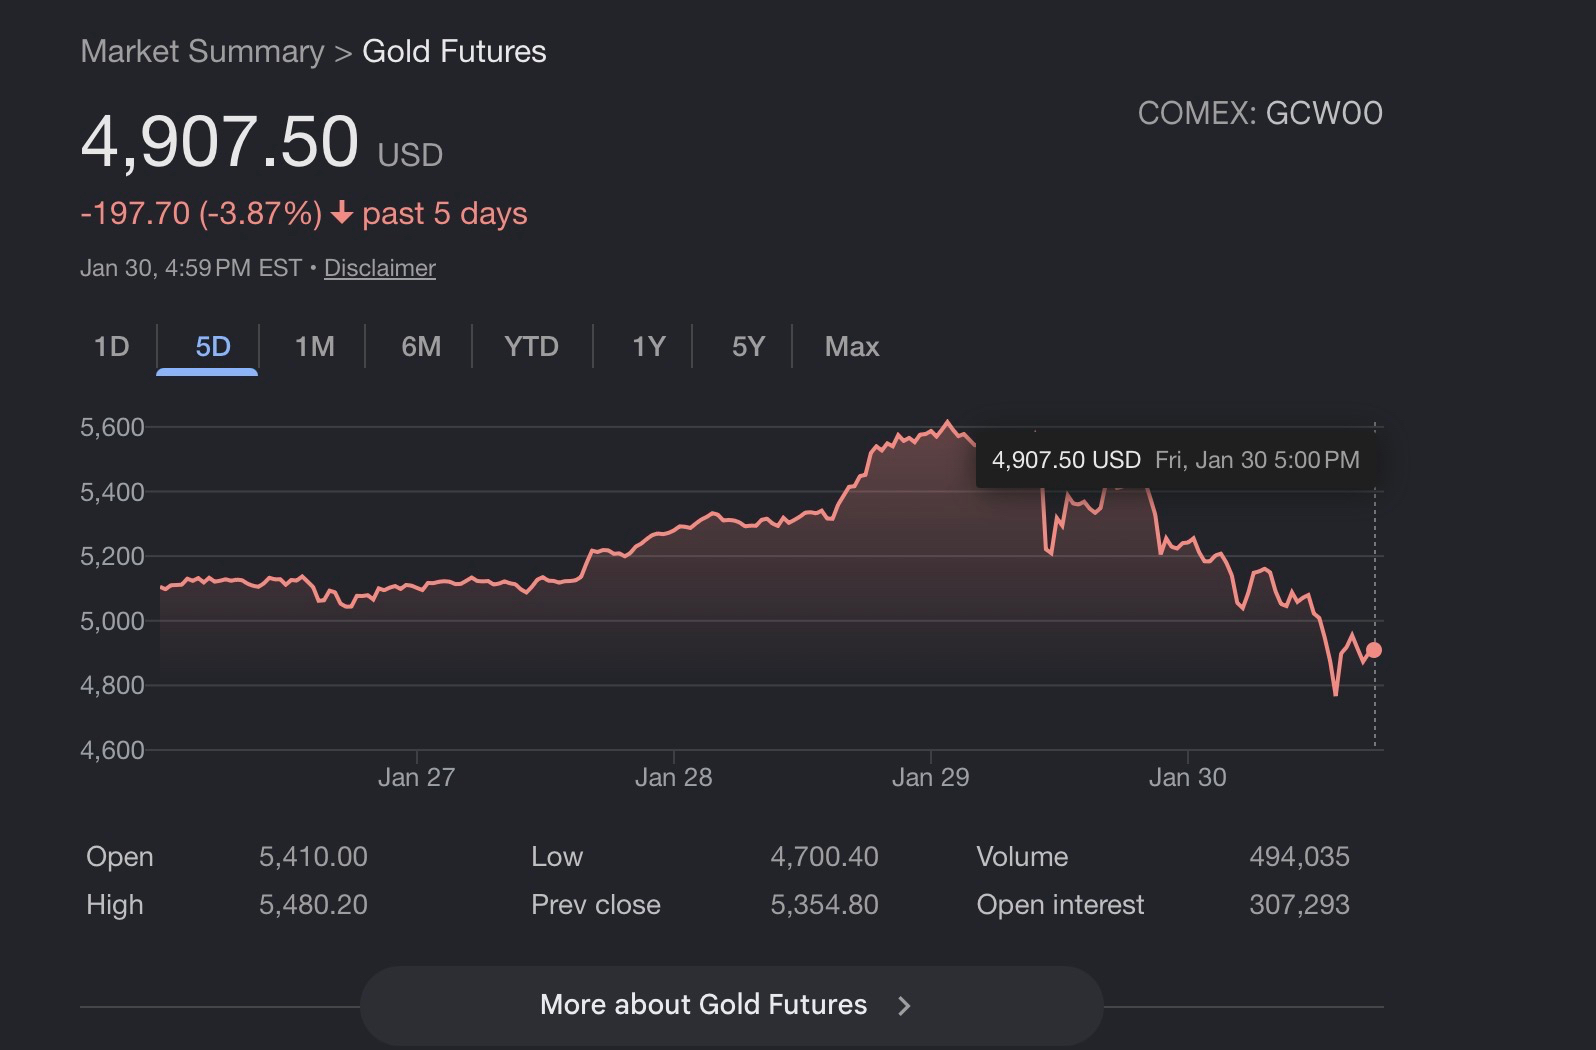Click the 4,907.50 USD chart tooltip
This screenshot has height=1050, width=1596.
1175,460
